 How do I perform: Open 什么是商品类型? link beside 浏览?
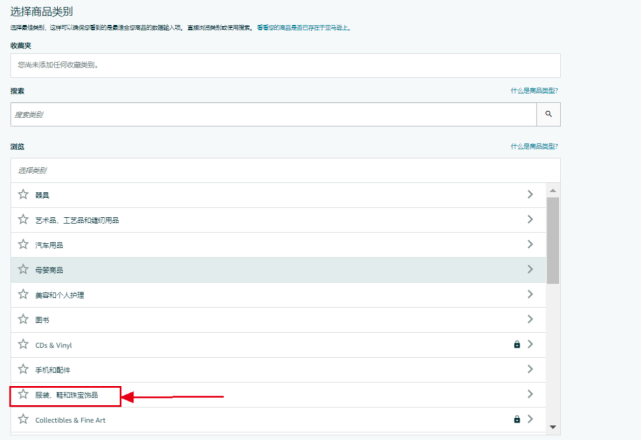pyautogui.click(x=534, y=146)
